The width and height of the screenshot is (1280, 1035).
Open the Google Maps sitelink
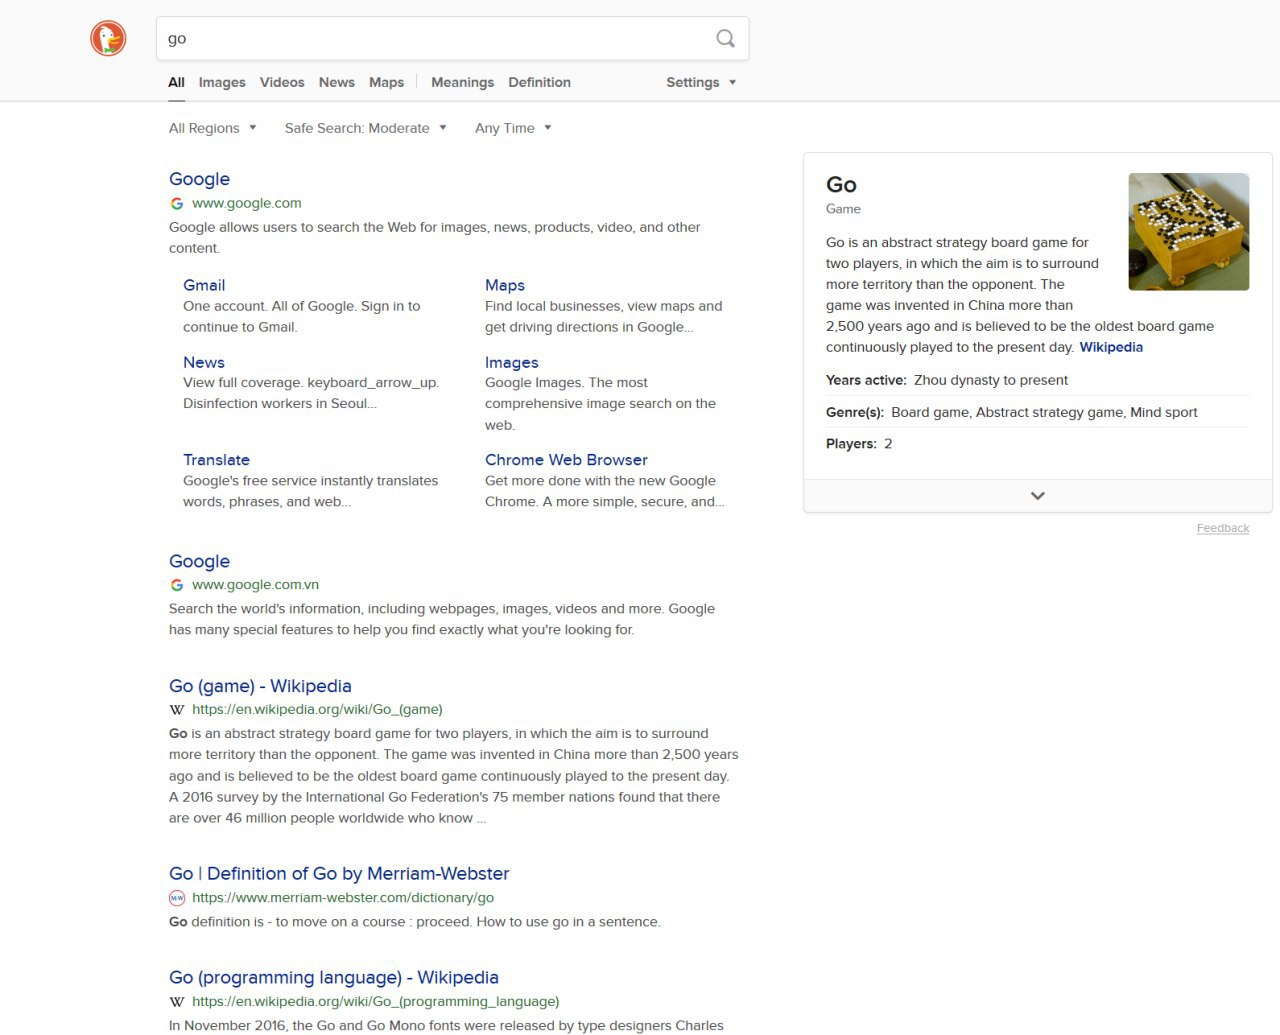coord(505,285)
